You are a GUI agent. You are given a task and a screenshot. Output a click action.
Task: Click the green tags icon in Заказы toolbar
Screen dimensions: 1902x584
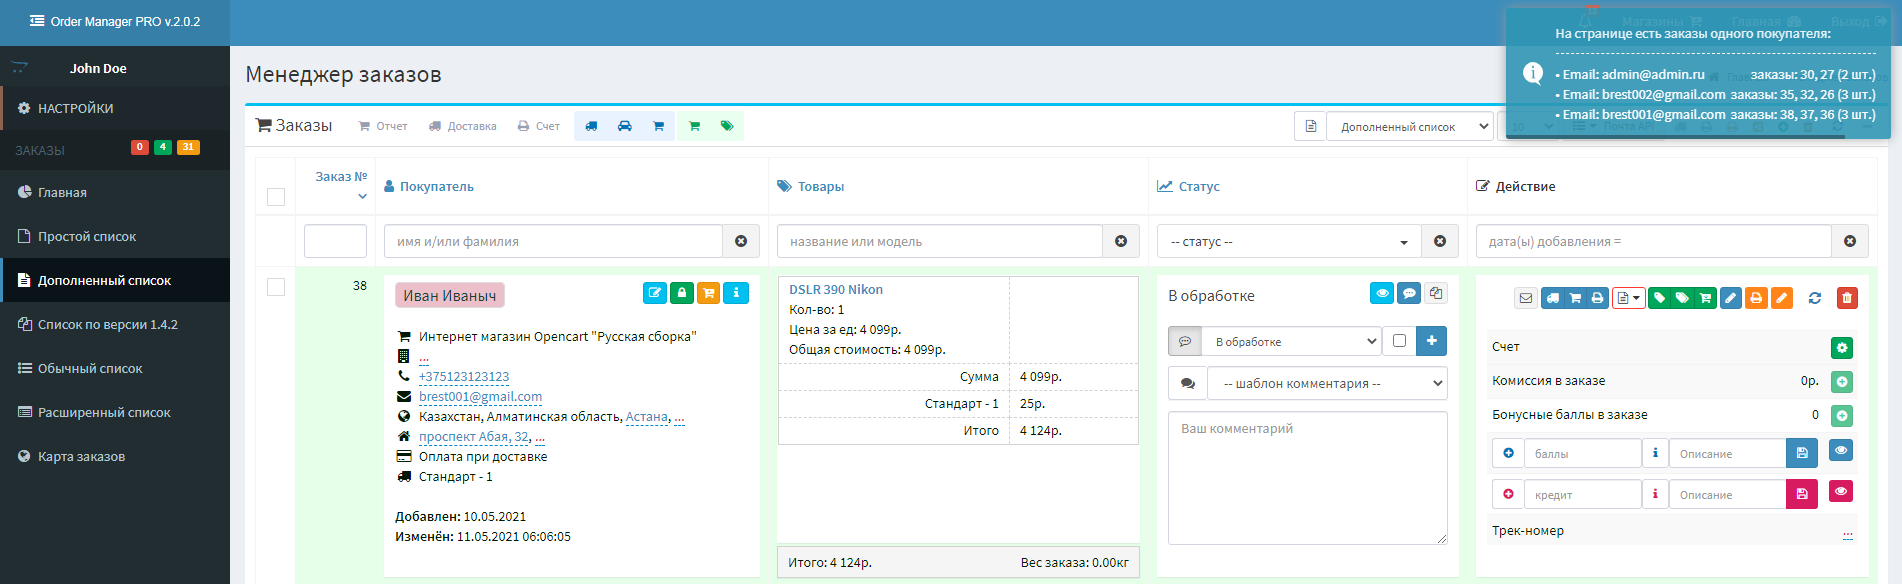point(727,126)
